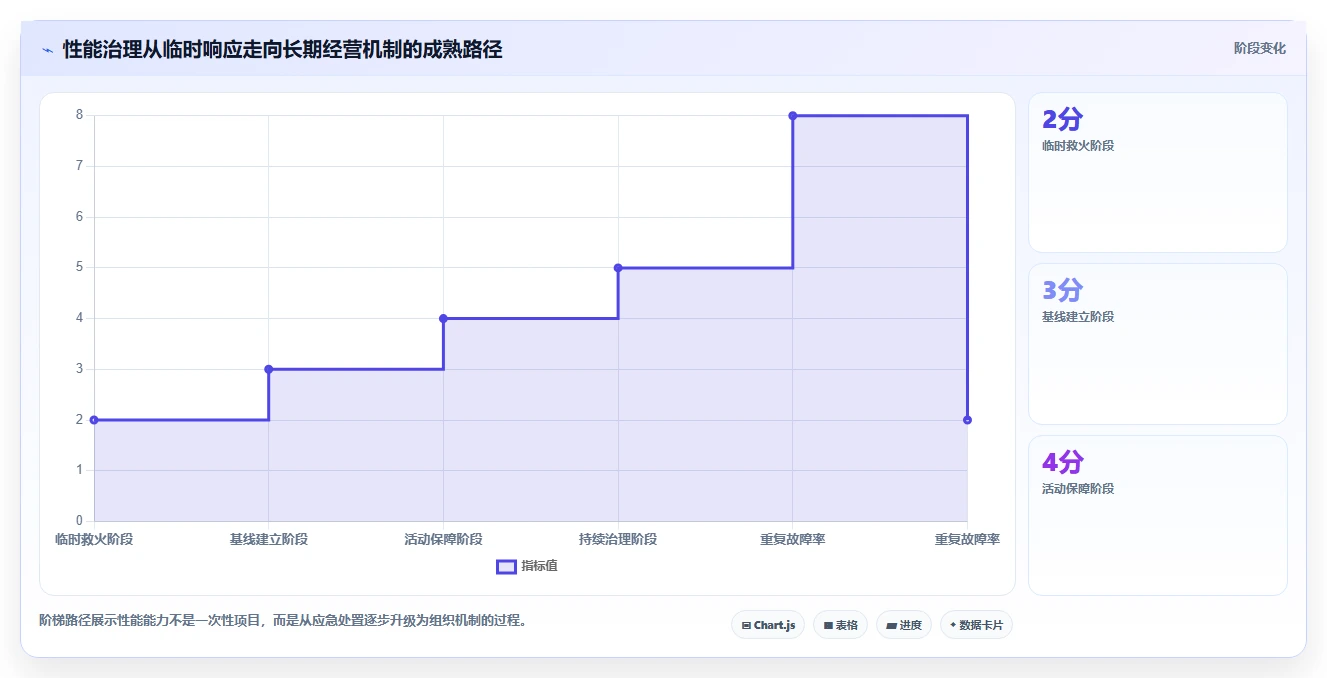Click the card caption 活动保障阶段 under 4分

point(1078,489)
